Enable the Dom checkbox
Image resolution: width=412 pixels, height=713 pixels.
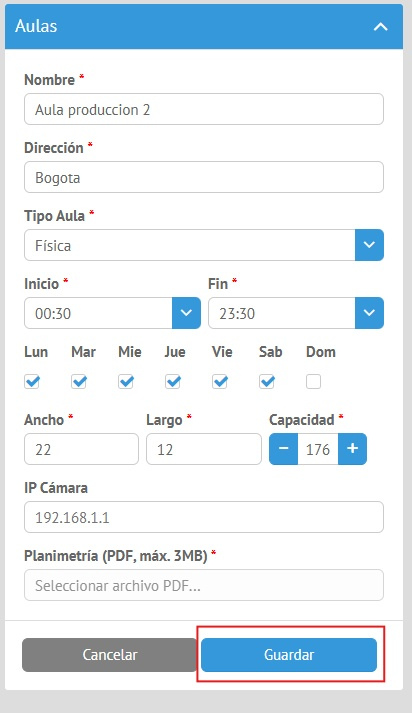tap(313, 382)
